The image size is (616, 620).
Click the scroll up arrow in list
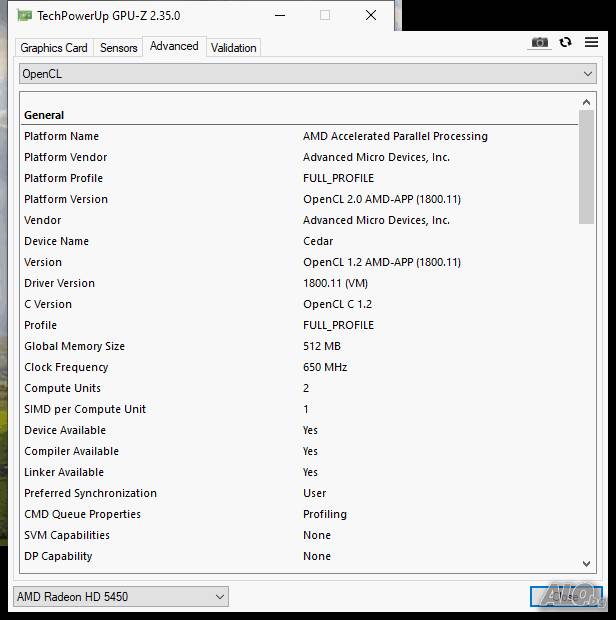[x=586, y=102]
